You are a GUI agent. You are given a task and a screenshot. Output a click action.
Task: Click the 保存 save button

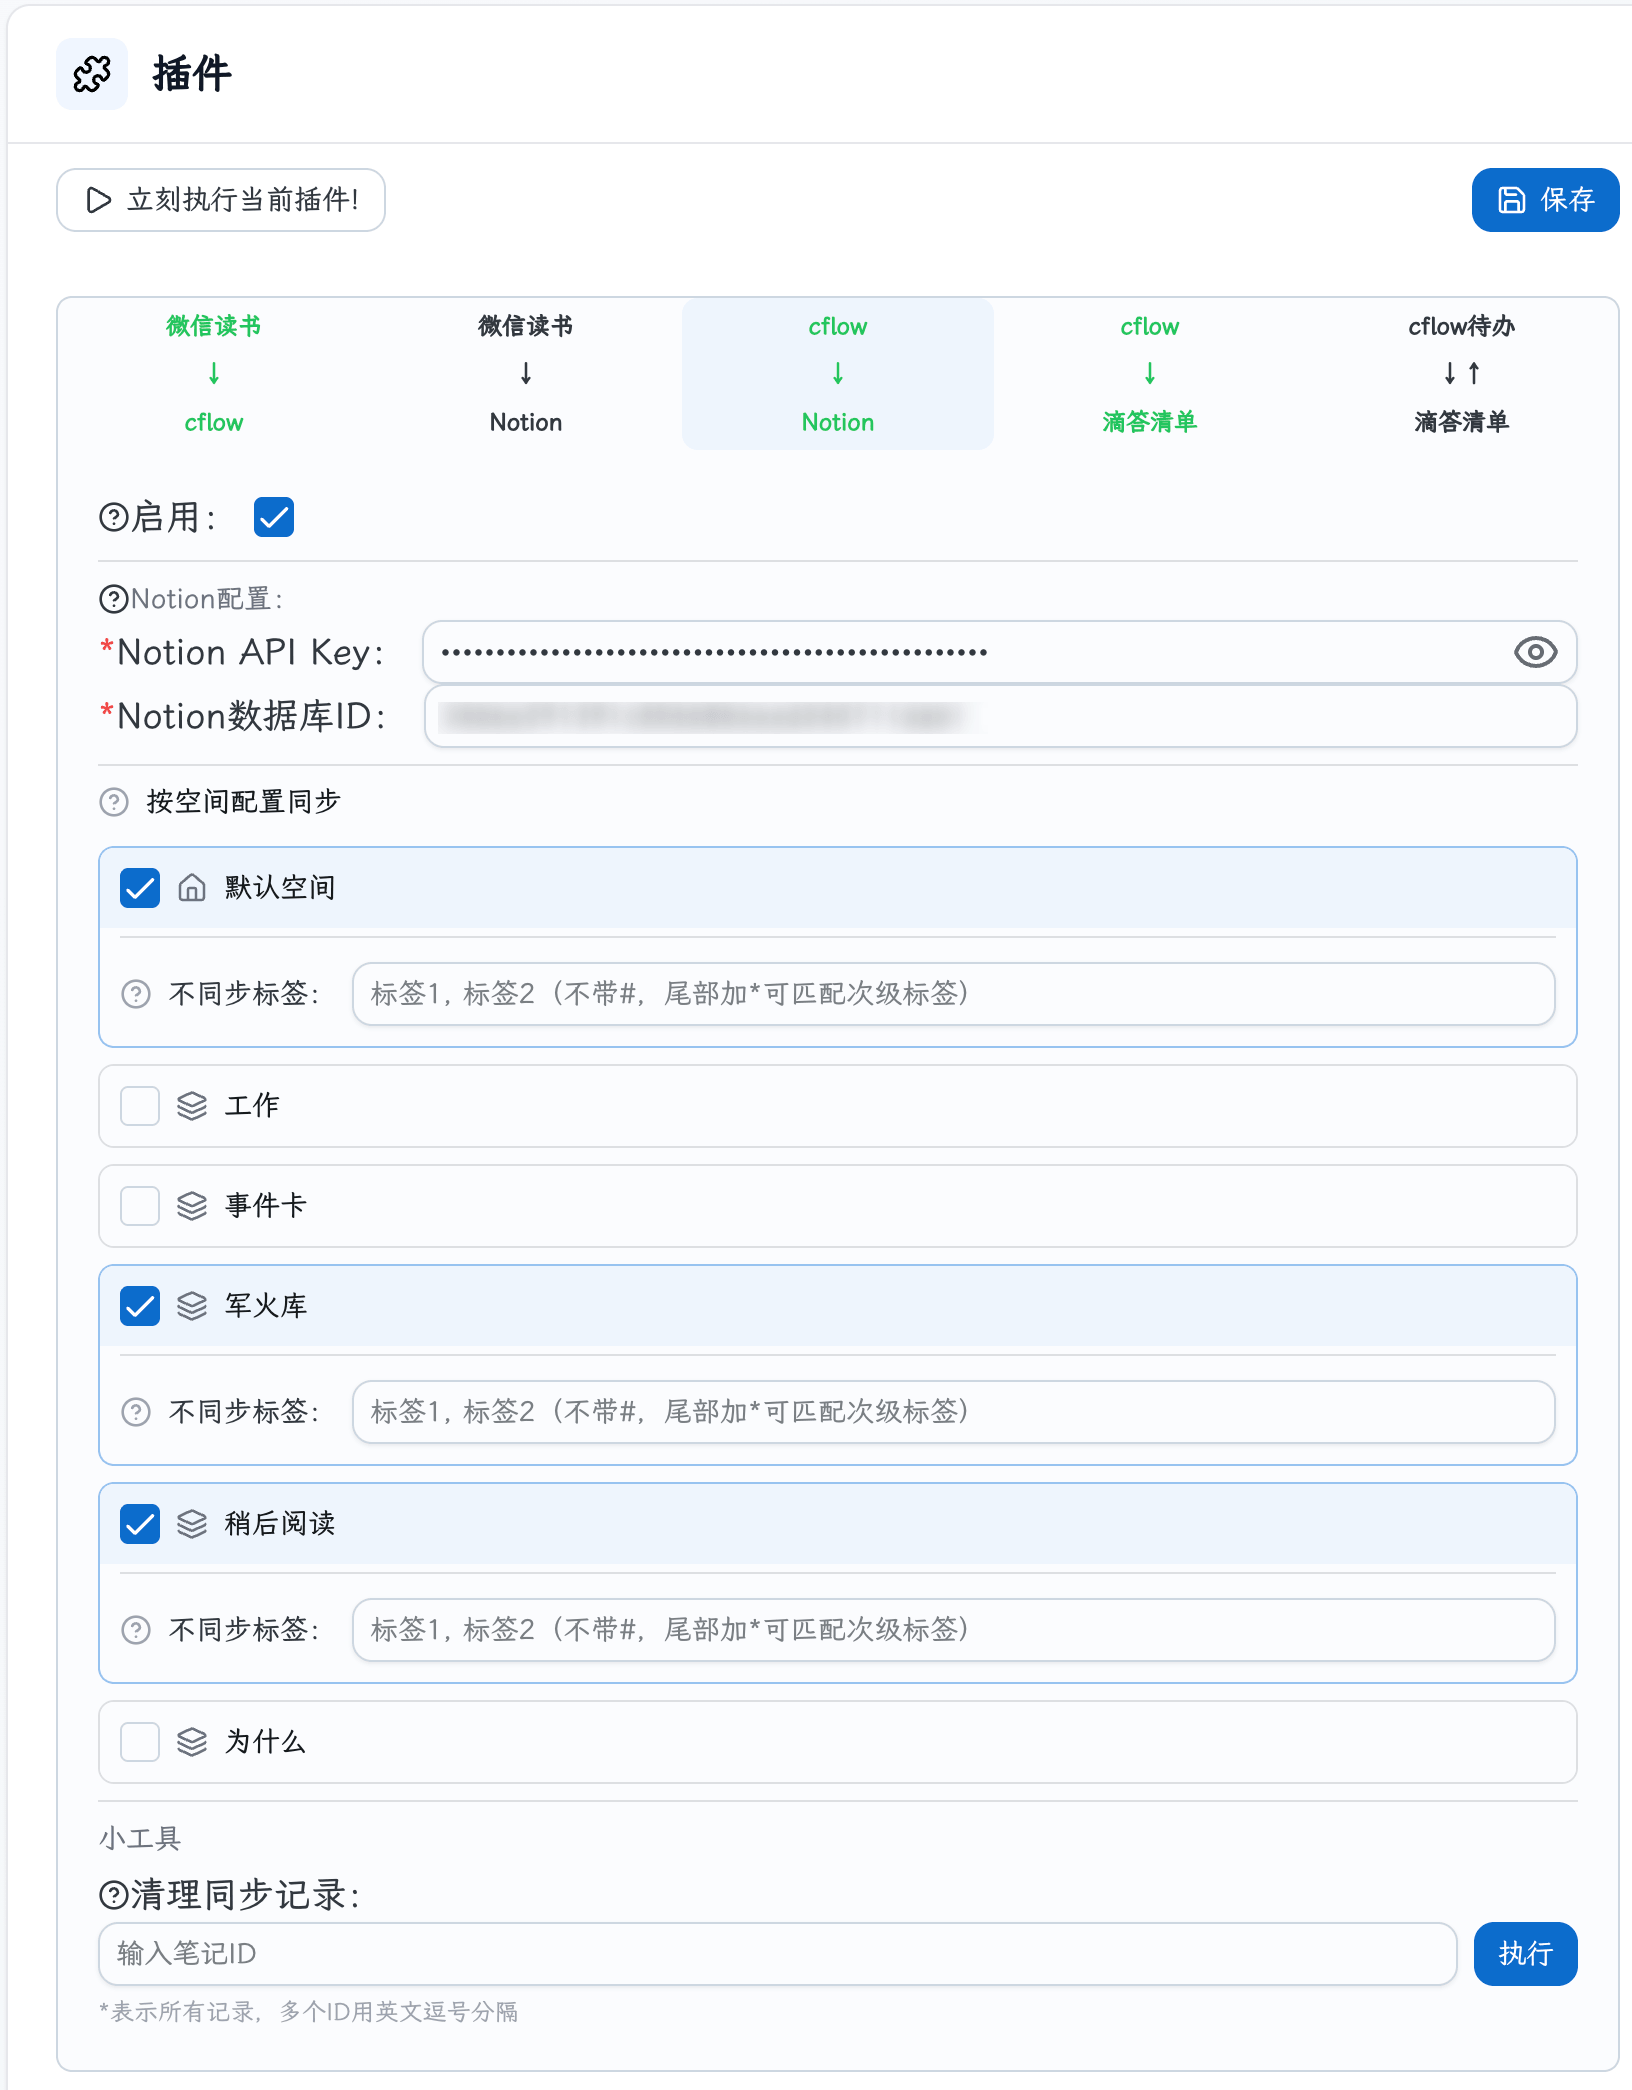1545,200
